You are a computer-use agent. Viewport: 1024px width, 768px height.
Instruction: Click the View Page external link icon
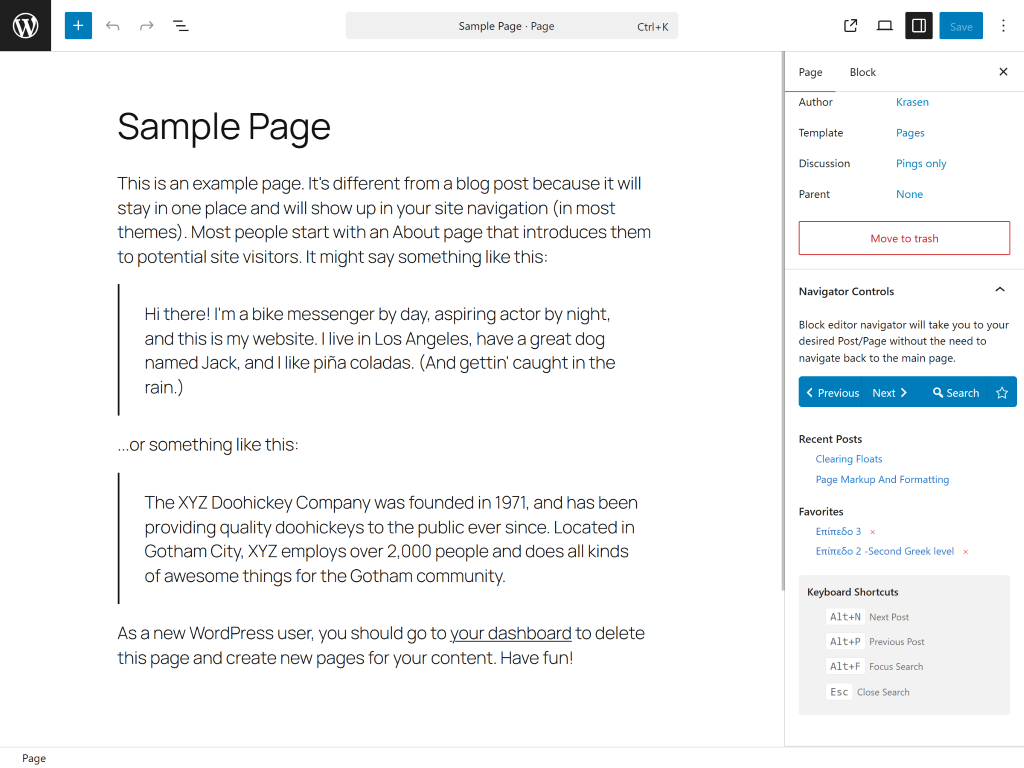pyautogui.click(x=851, y=26)
